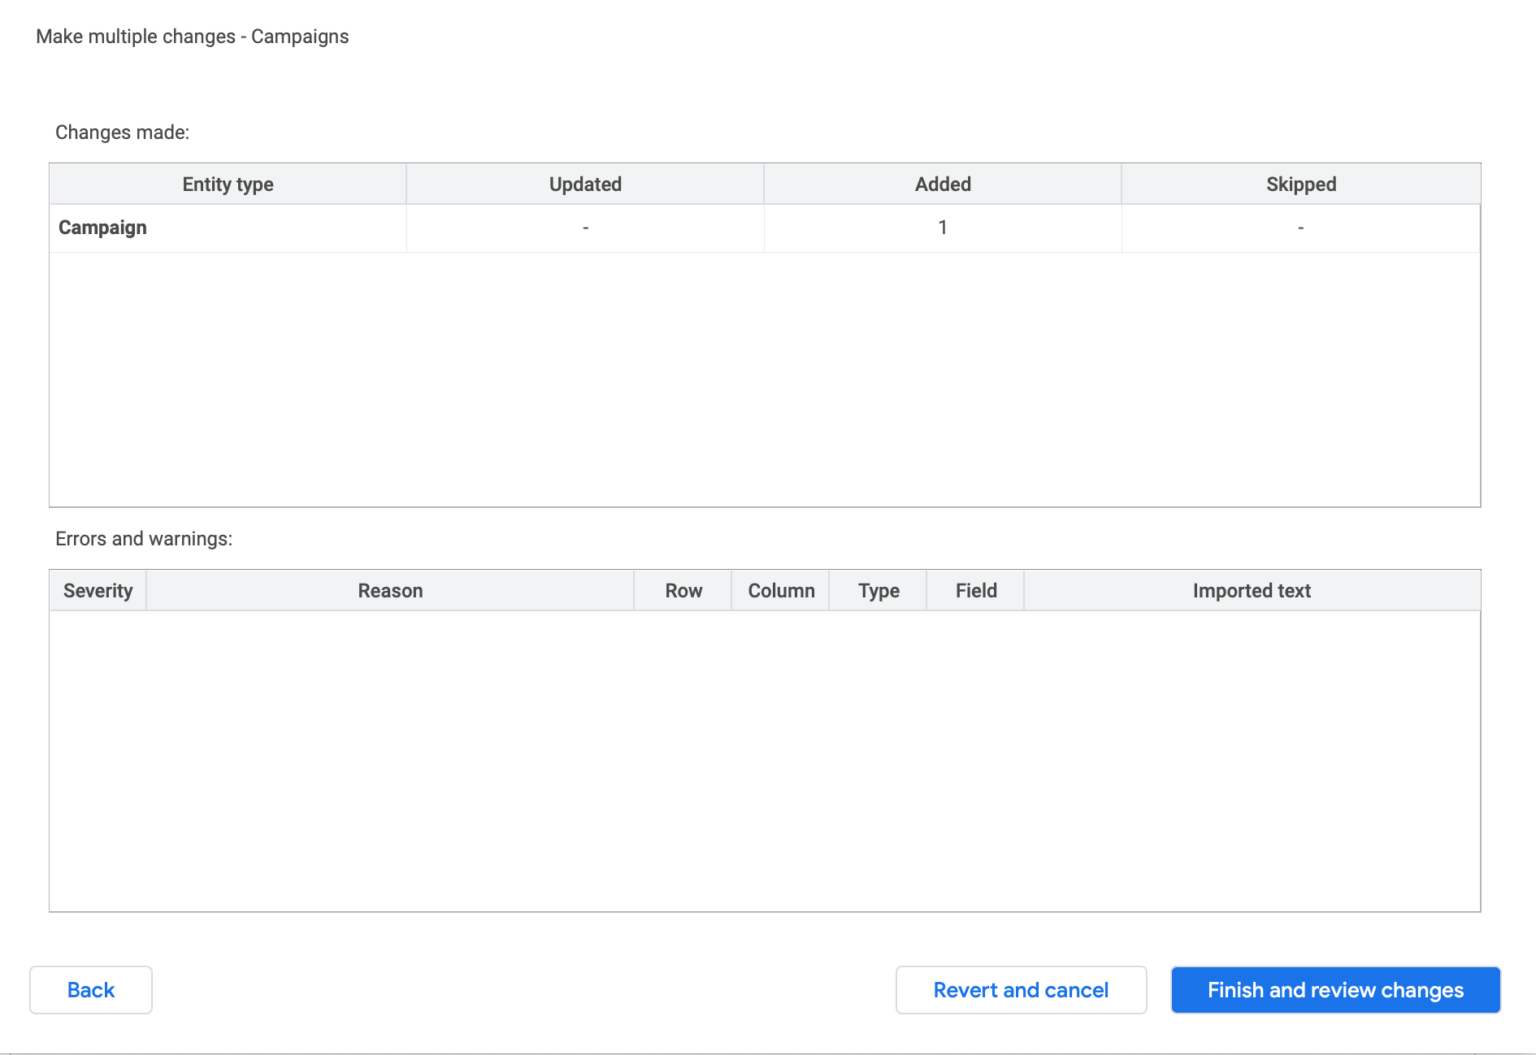Click the Make multiple changes title

192,36
